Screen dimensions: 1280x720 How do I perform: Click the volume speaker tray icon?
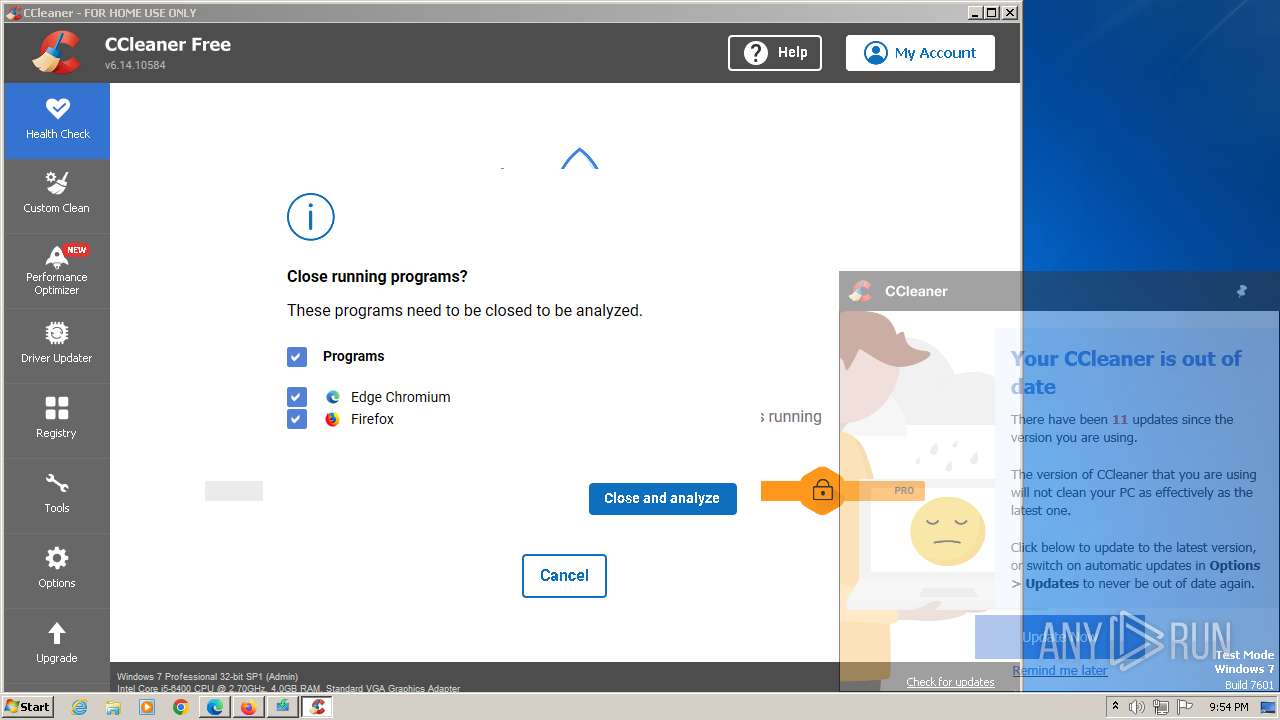[1137, 707]
